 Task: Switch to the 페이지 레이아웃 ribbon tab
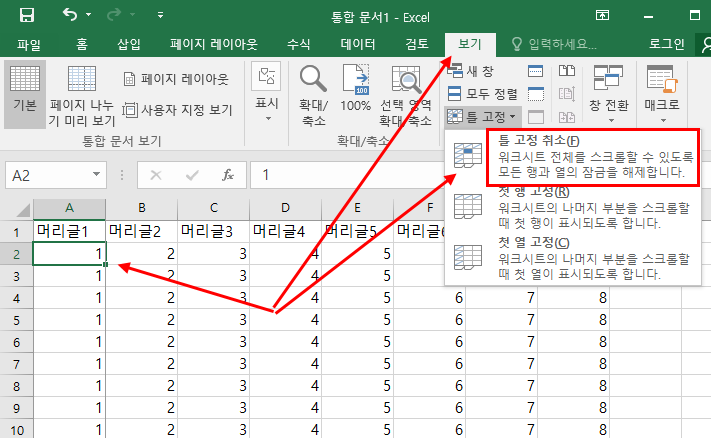[x=214, y=44]
